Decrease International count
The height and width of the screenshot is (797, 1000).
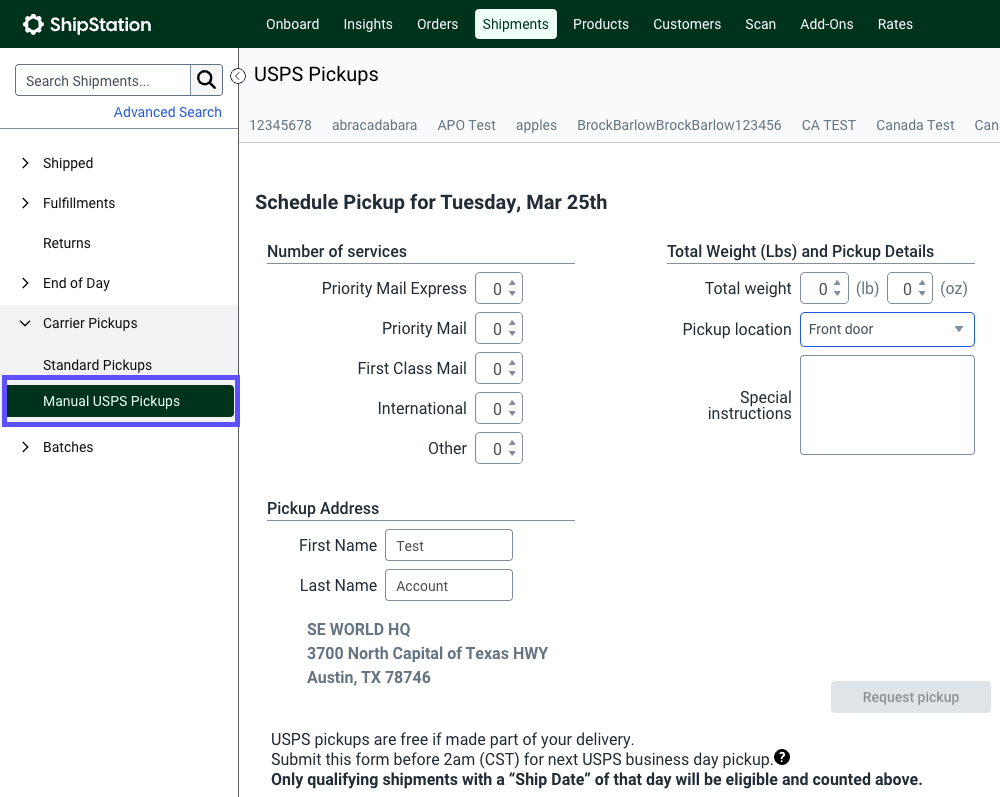pos(512,414)
